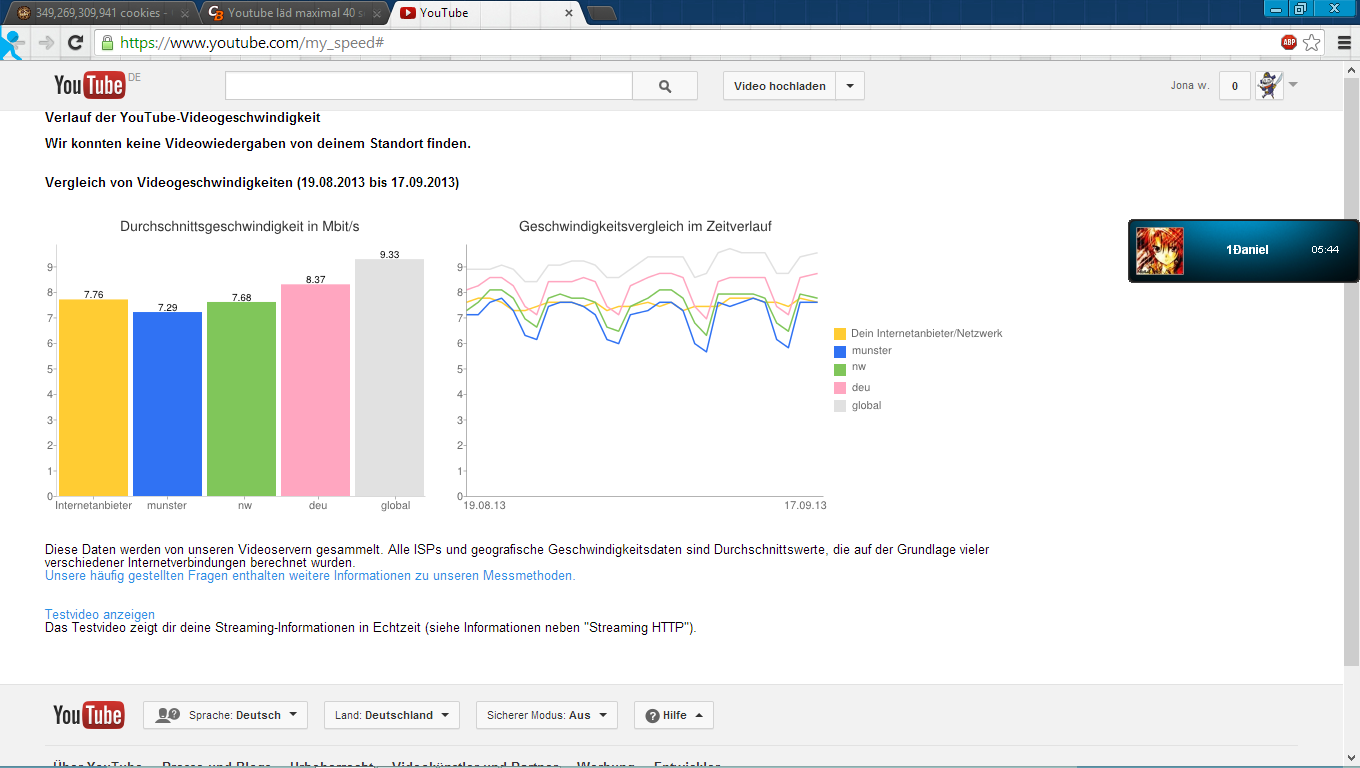Click the grey global bar in chart
1360x768 pixels.
pyautogui.click(x=389, y=378)
